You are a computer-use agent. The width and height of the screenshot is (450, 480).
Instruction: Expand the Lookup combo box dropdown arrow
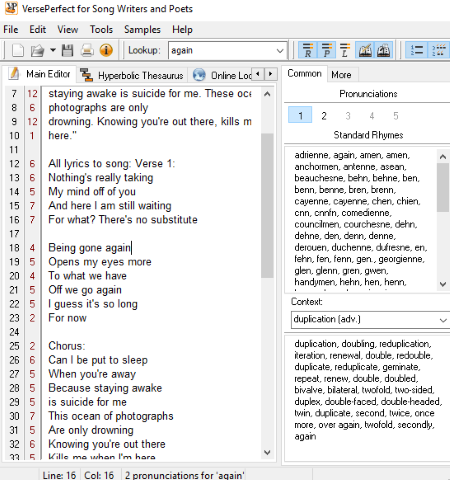click(280, 51)
